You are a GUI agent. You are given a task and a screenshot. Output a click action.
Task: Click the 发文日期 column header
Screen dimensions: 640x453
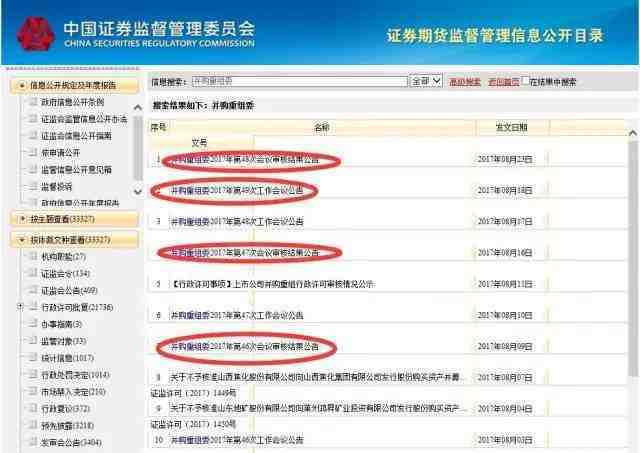click(511, 128)
